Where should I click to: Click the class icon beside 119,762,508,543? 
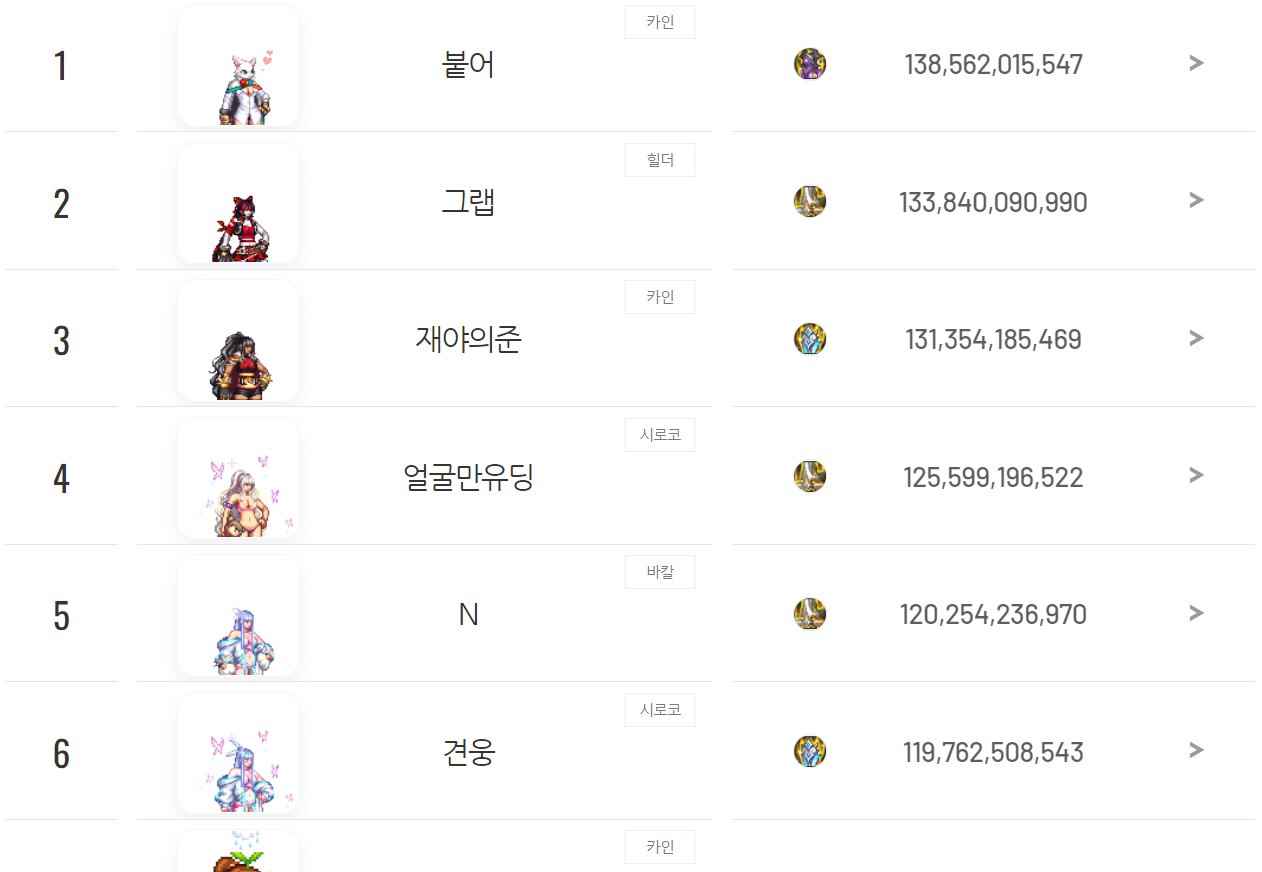(x=810, y=751)
